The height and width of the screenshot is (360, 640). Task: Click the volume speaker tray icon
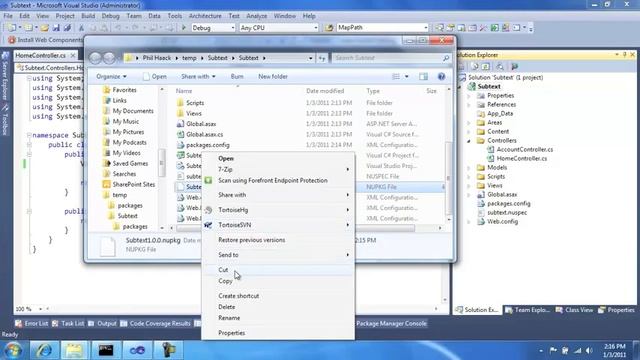[589, 351]
